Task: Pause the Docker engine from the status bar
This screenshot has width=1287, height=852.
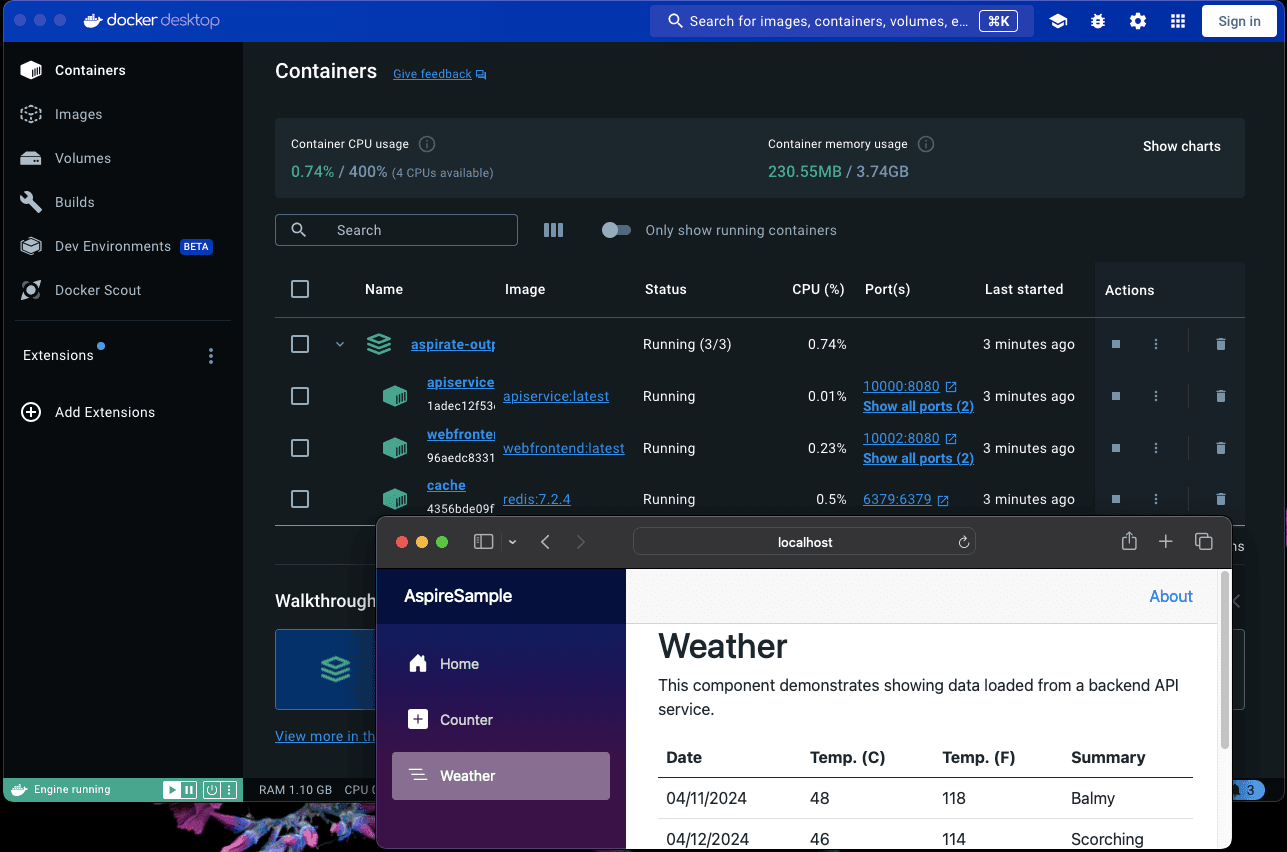Action: [188, 790]
